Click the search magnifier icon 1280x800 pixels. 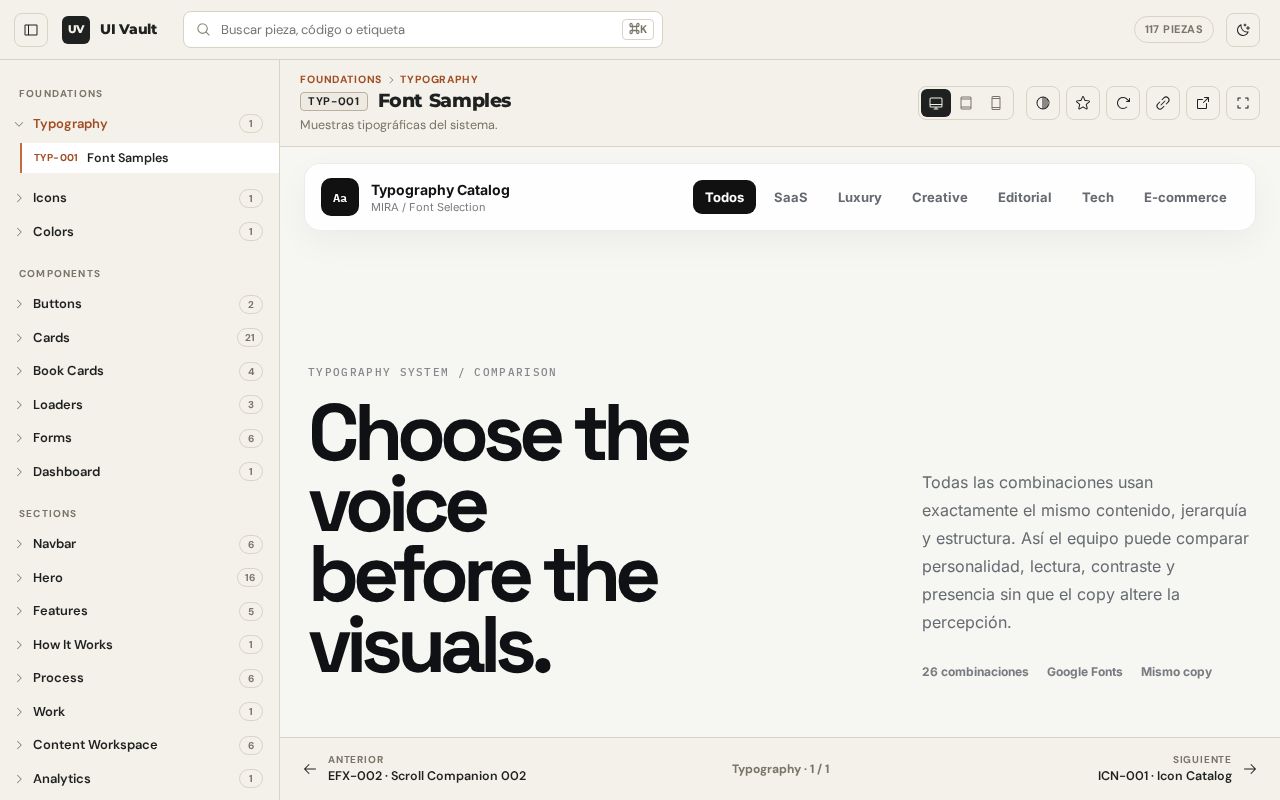(x=203, y=30)
